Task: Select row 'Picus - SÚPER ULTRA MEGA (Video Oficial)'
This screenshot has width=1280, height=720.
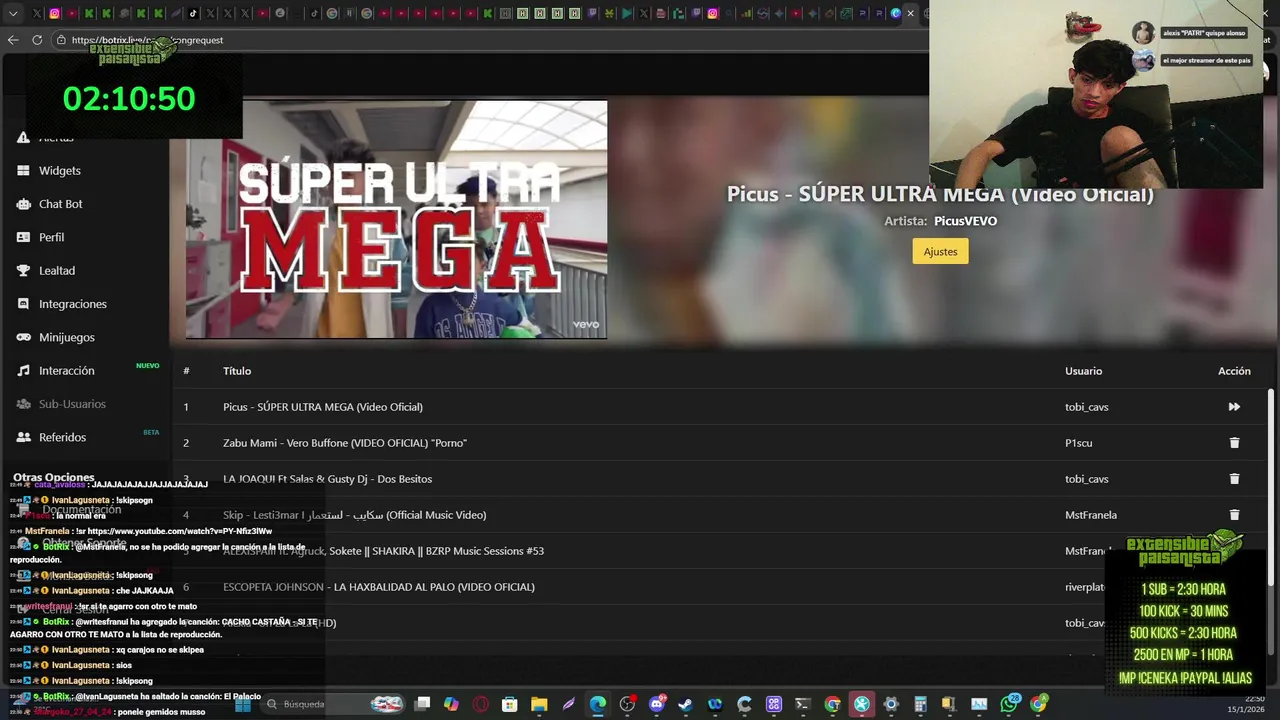Action: click(x=720, y=407)
